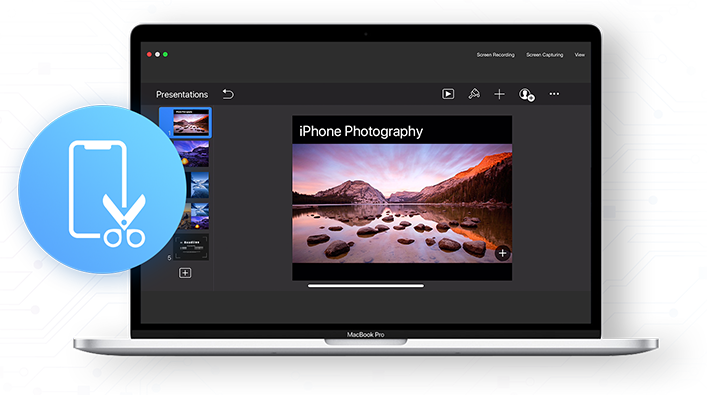Click the plus button on the photo
Screen dimensions: 707x395
pos(502,253)
